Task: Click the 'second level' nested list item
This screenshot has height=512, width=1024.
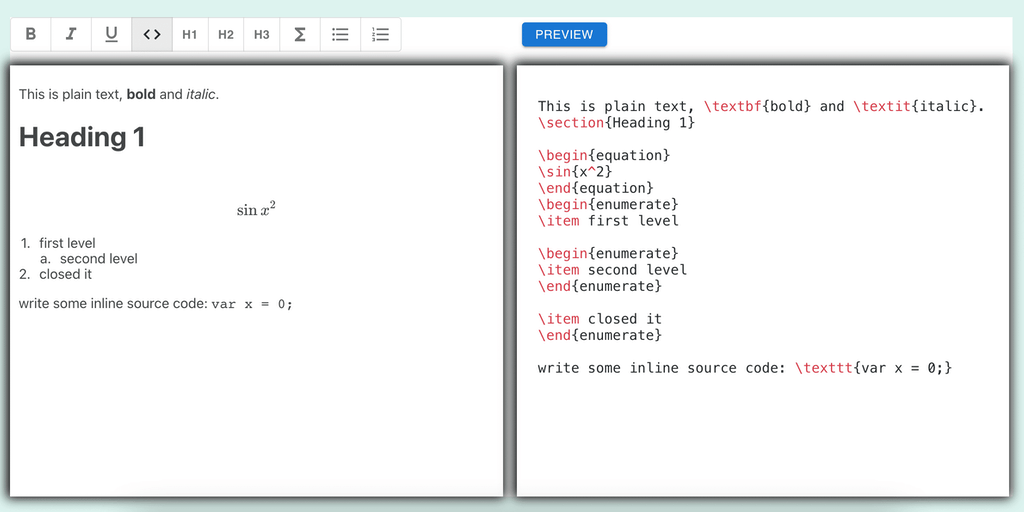Action: point(98,259)
